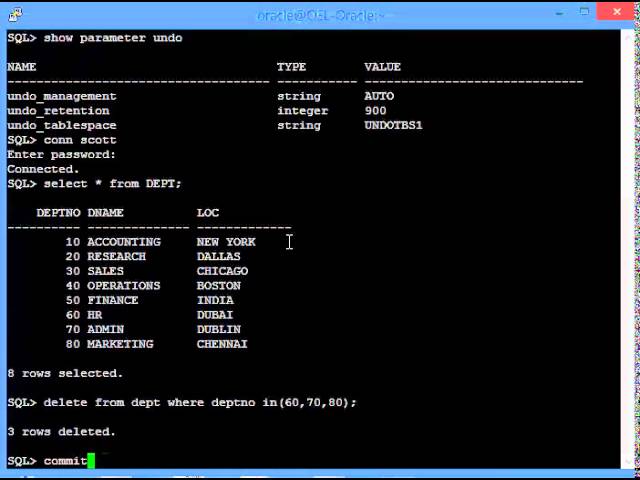The width and height of the screenshot is (640, 480).
Task: Click the BOSTON location
Action: click(219, 286)
